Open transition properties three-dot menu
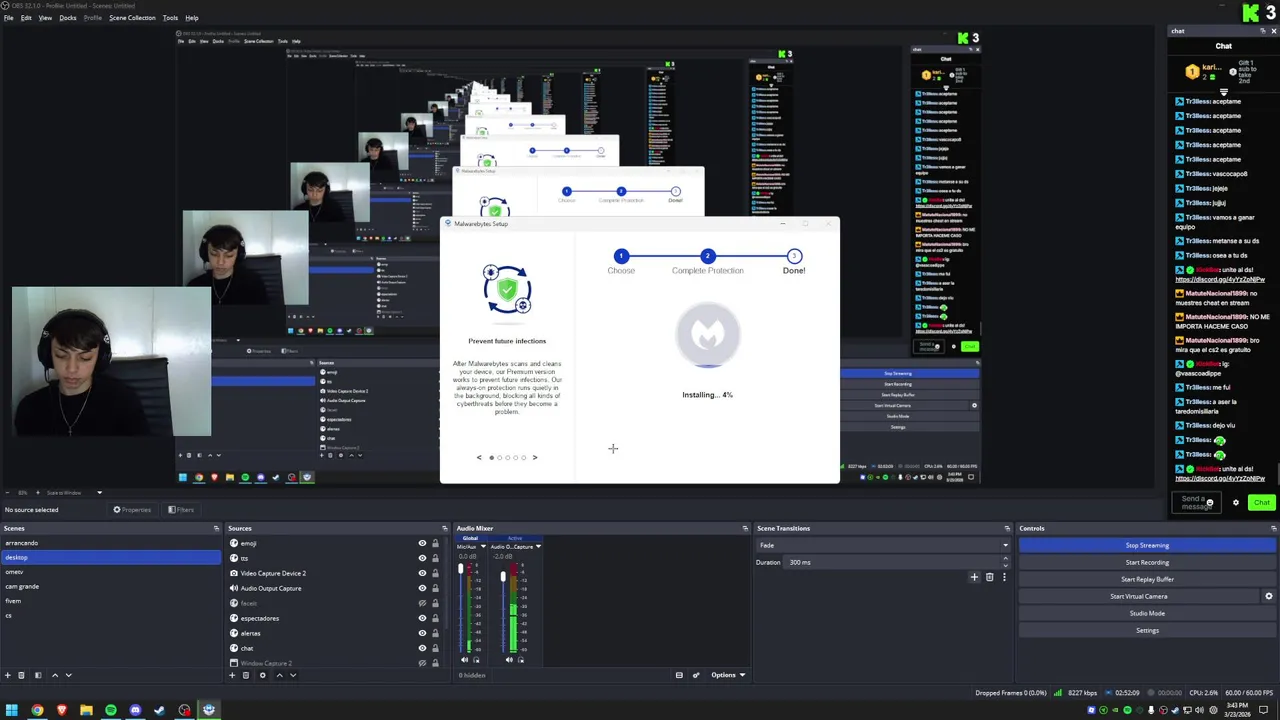 pyautogui.click(x=1004, y=577)
